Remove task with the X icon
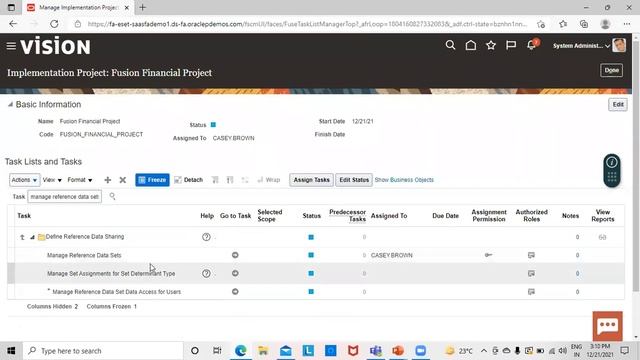The width and height of the screenshot is (640, 360). click(x=122, y=180)
